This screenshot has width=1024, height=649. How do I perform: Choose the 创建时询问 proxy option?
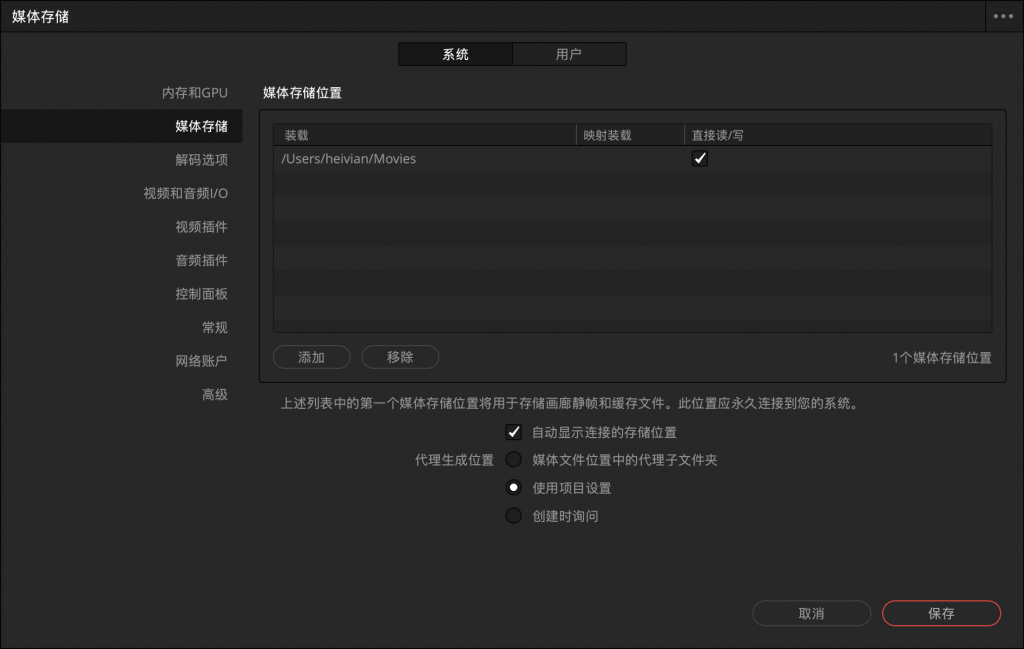(x=513, y=515)
